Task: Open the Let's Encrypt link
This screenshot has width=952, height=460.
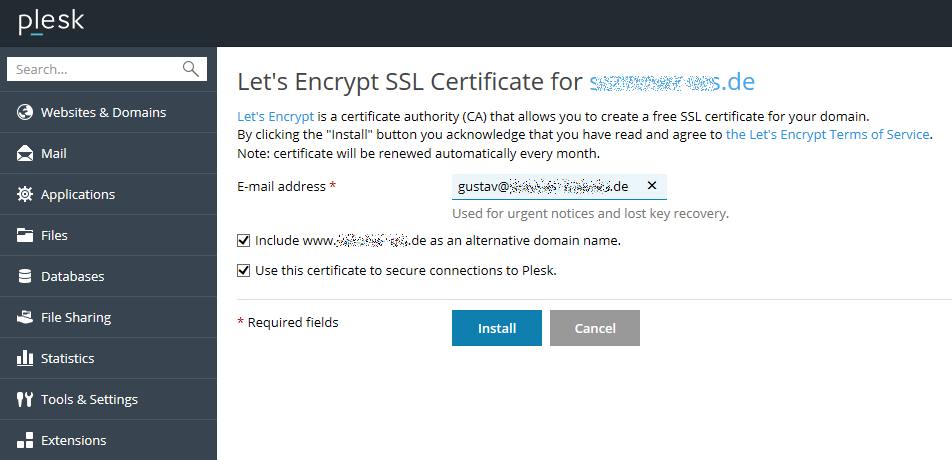Action: [275, 116]
